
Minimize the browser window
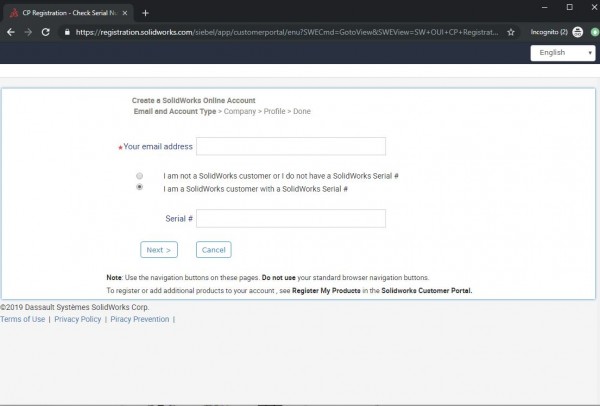[x=545, y=7]
